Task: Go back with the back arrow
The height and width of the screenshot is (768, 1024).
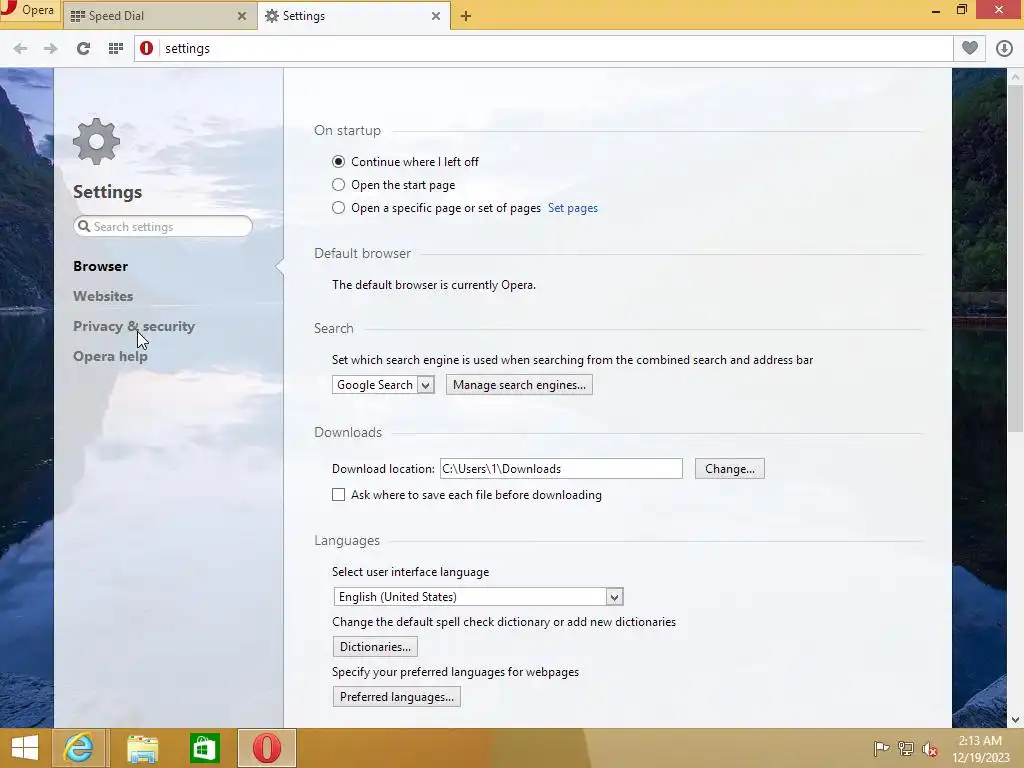Action: (20, 48)
